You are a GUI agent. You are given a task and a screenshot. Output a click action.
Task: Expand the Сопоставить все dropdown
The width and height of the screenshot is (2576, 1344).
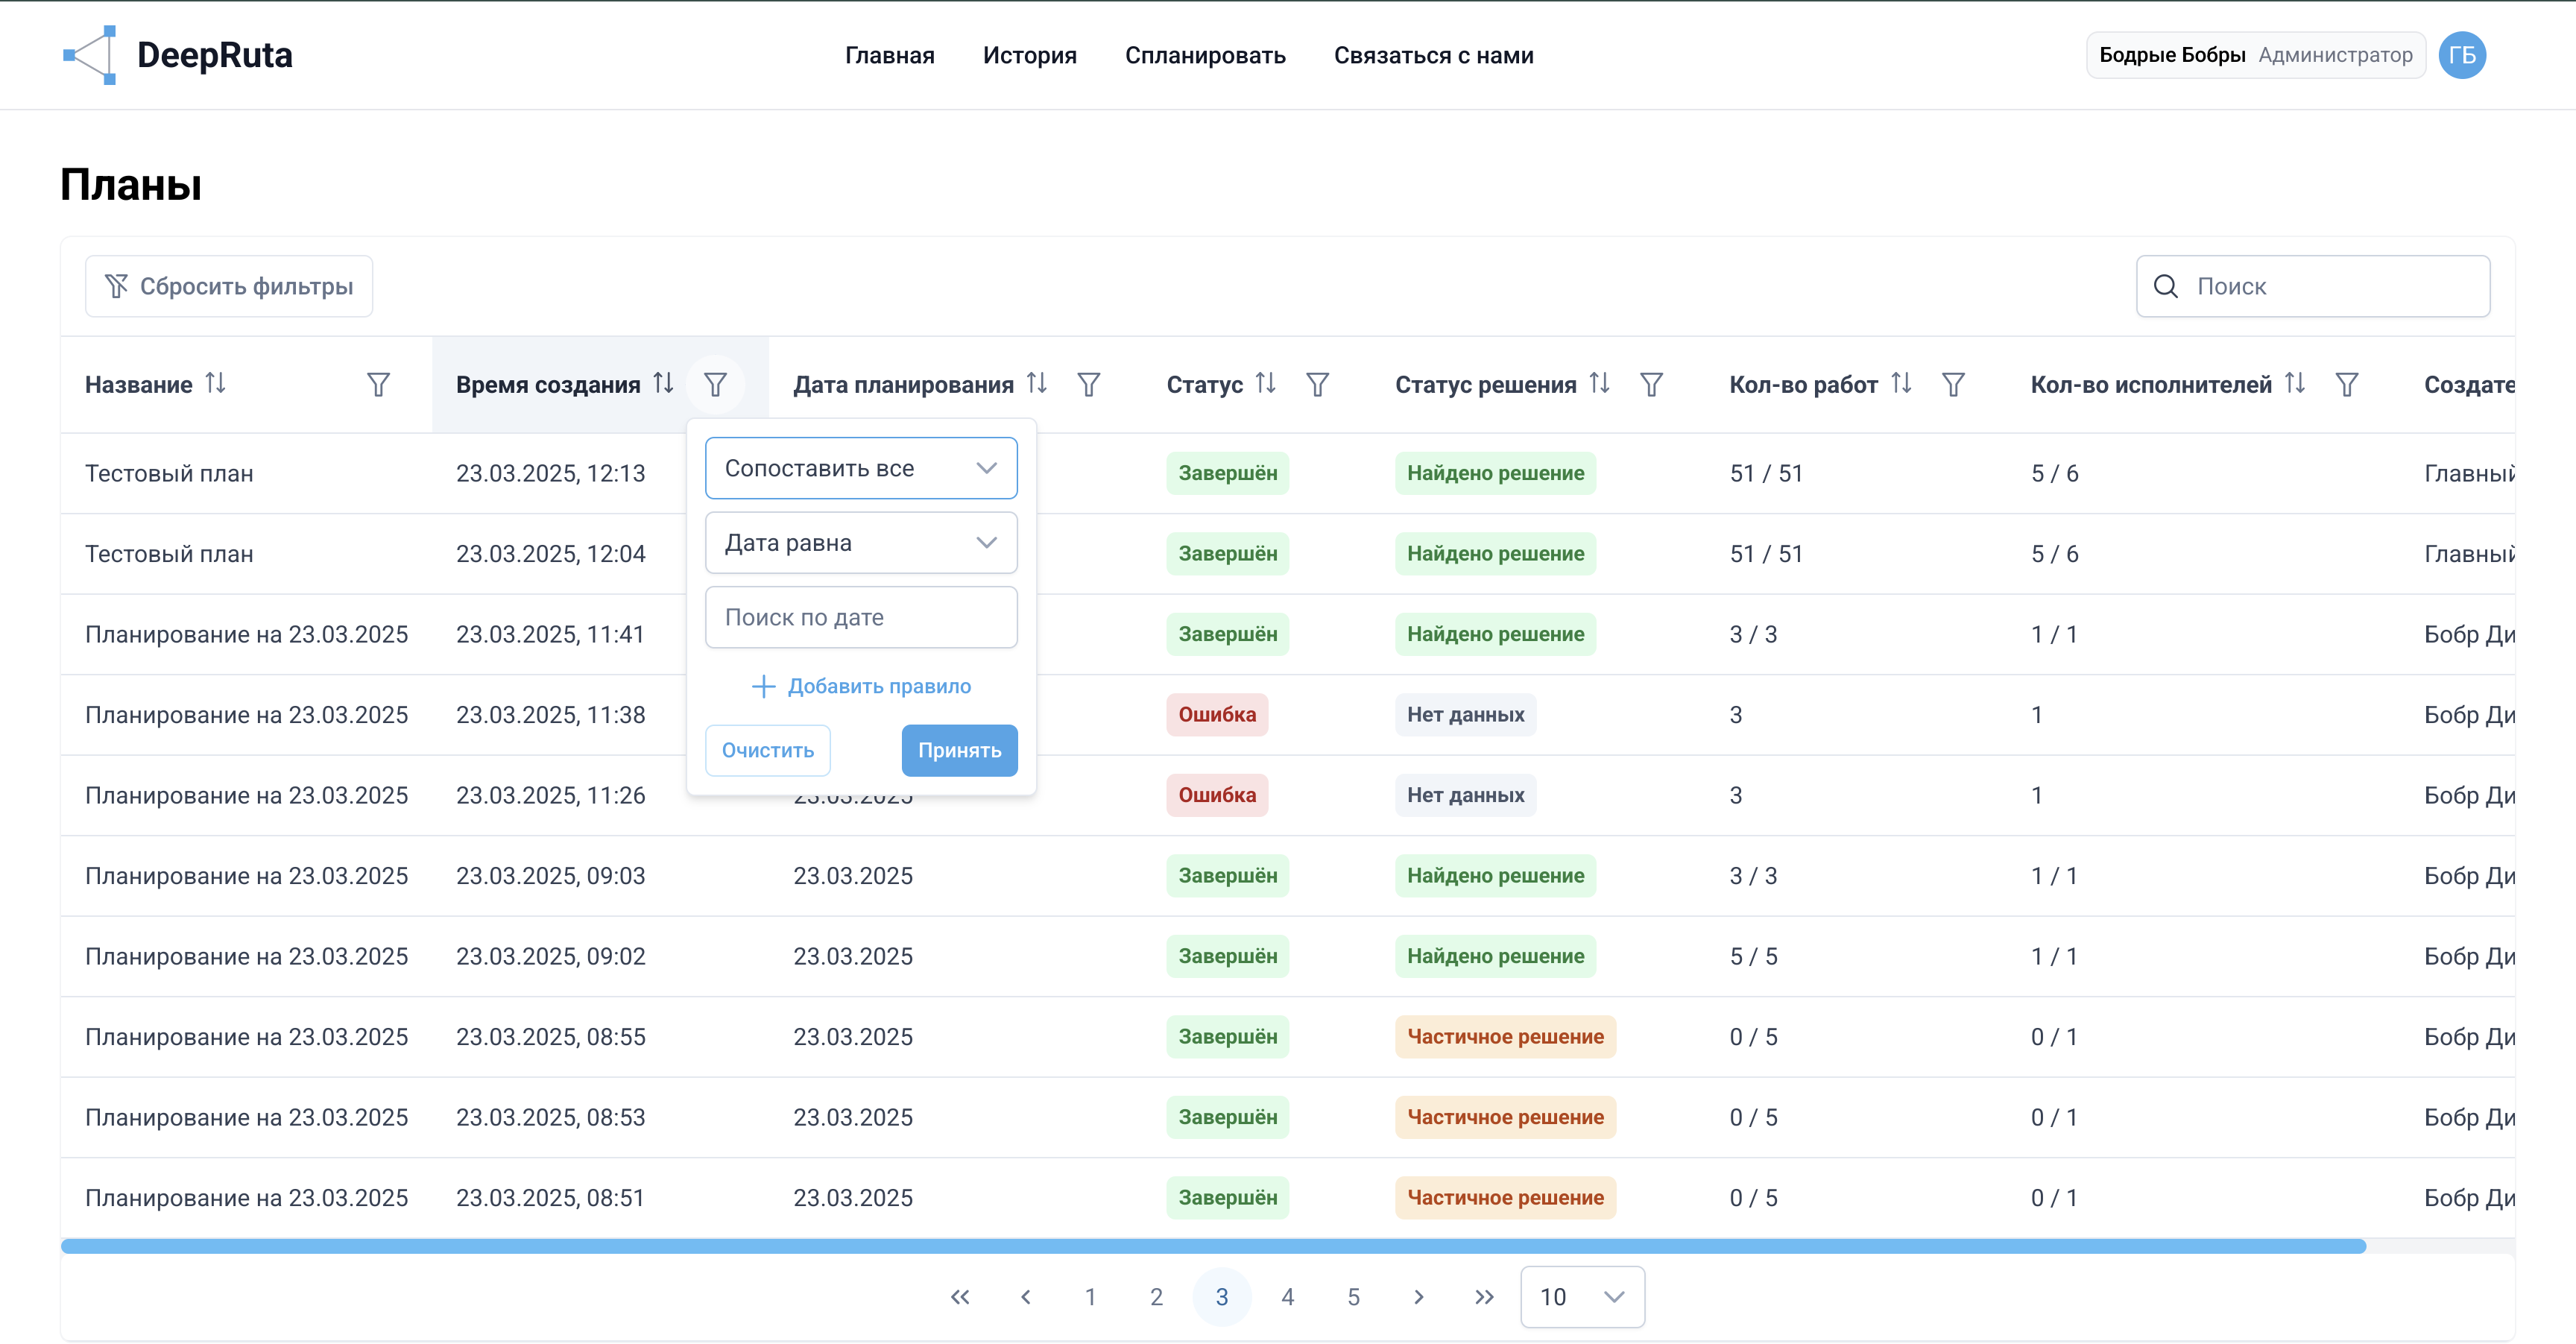pyautogui.click(x=861, y=468)
